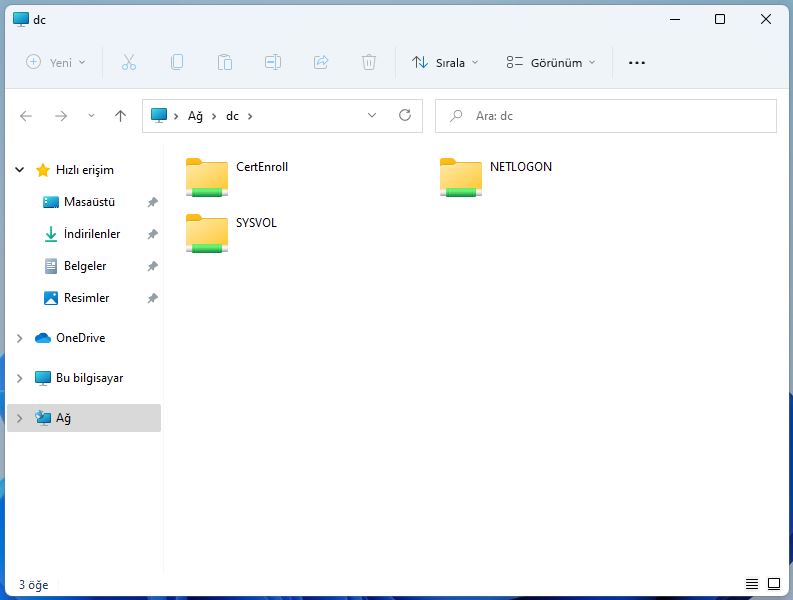793x600 pixels.
Task: Click the Cut scissors icon
Action: [129, 62]
